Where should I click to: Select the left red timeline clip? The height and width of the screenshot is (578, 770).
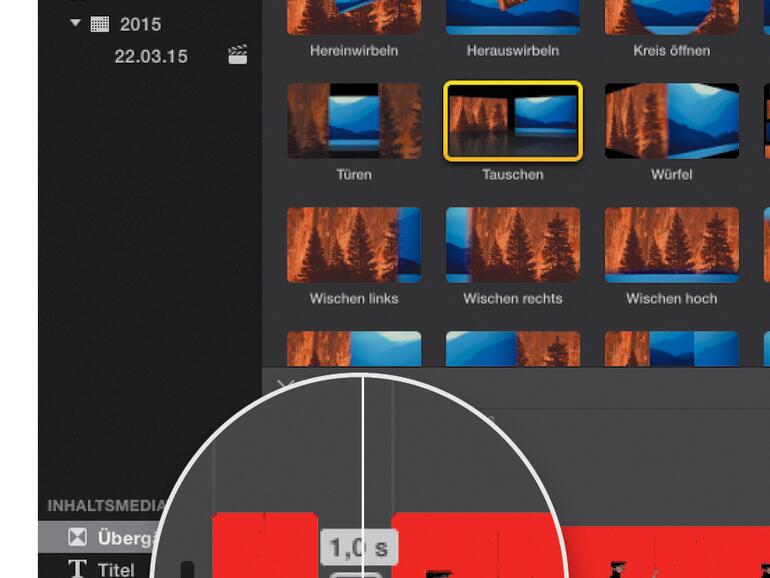[265, 545]
